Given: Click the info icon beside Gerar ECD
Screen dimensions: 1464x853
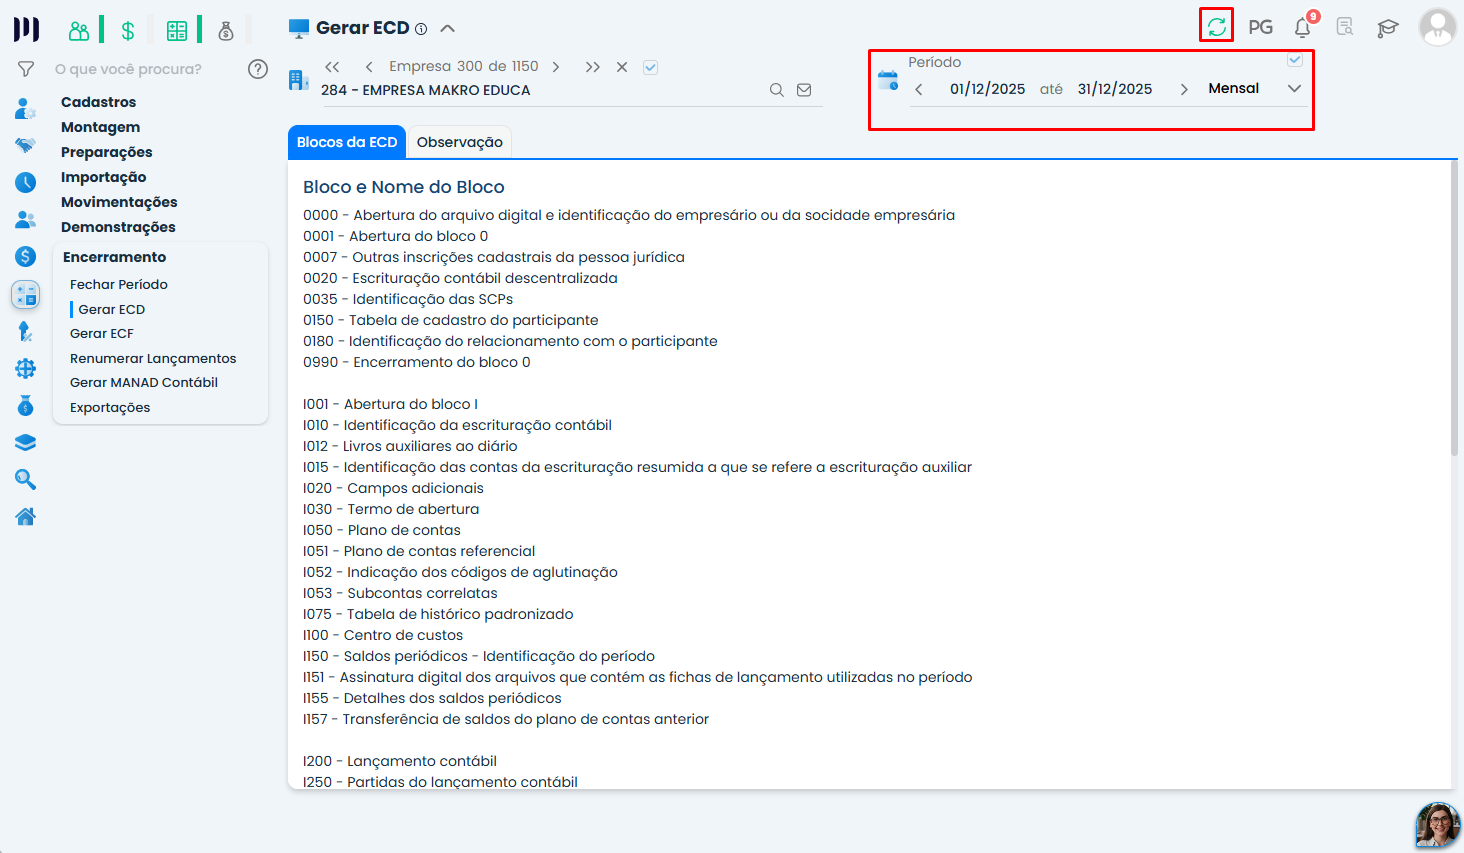Looking at the screenshot, I should coord(421,29).
